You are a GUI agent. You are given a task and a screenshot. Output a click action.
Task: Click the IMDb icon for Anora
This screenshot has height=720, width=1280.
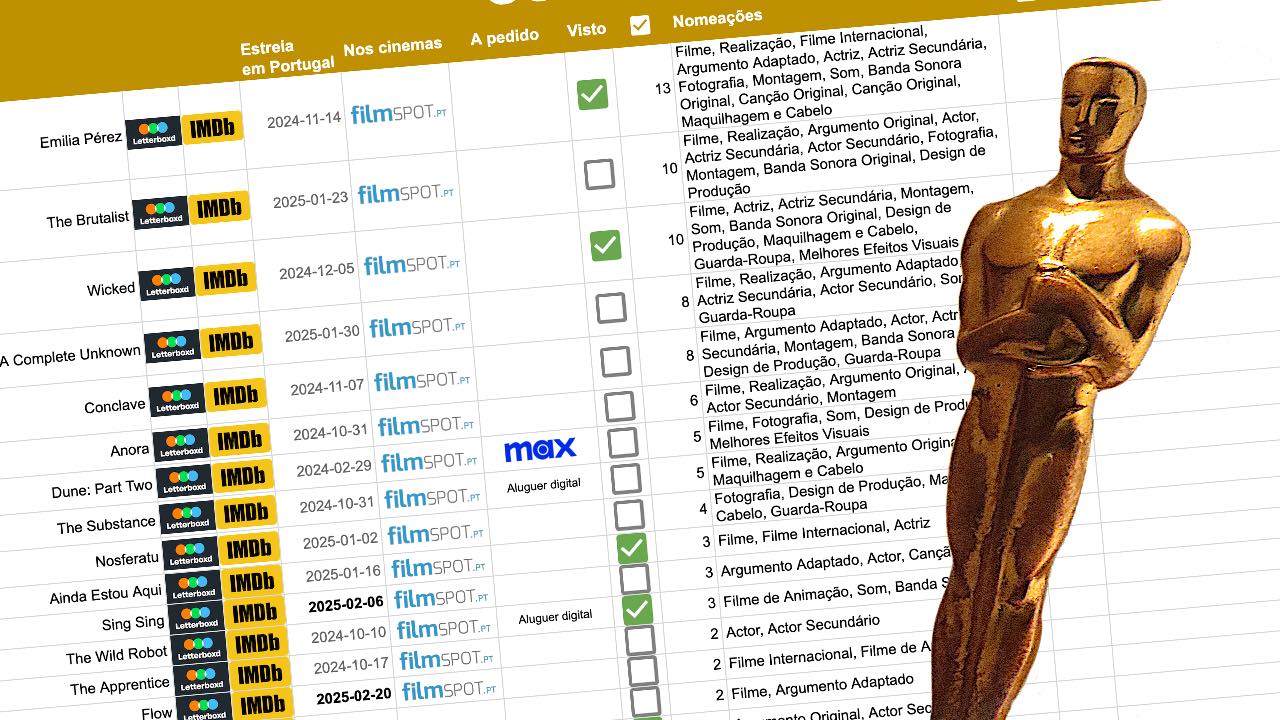click(239, 440)
